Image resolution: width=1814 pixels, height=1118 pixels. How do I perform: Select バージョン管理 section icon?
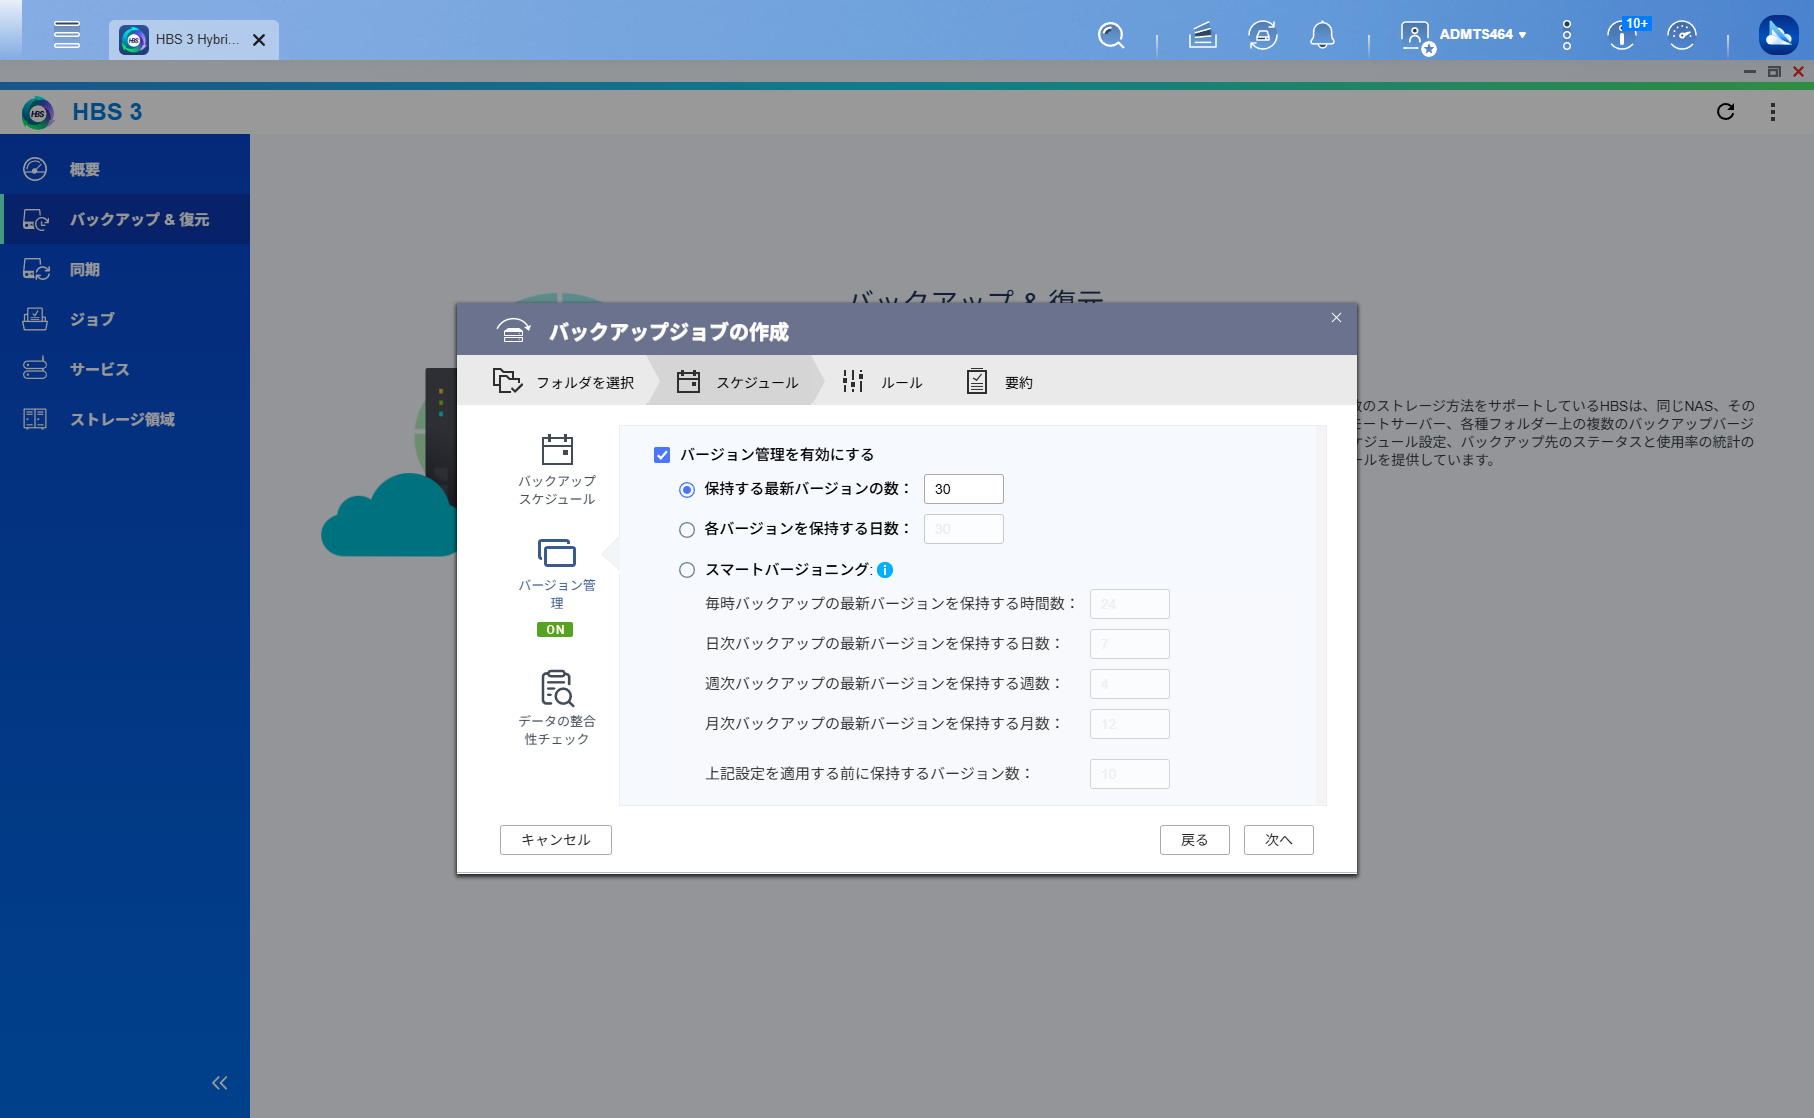coord(557,553)
